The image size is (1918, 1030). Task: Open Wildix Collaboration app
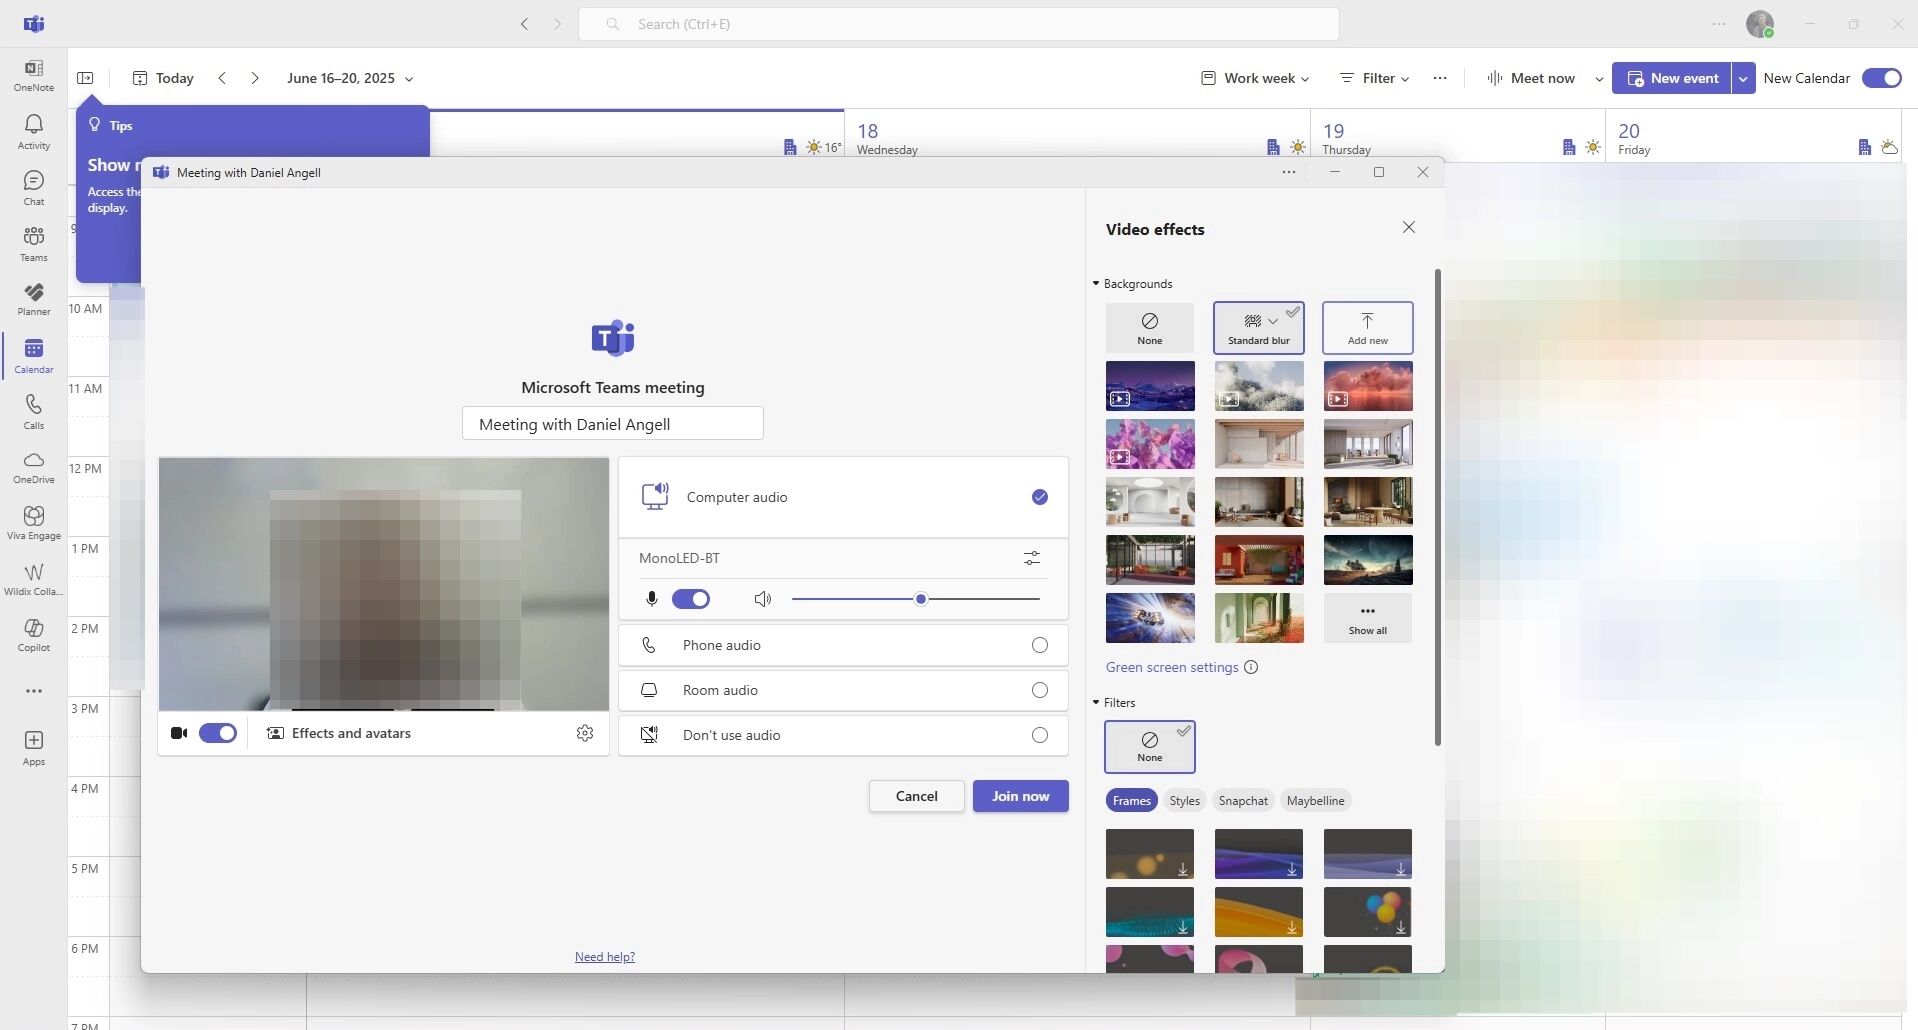coord(34,578)
